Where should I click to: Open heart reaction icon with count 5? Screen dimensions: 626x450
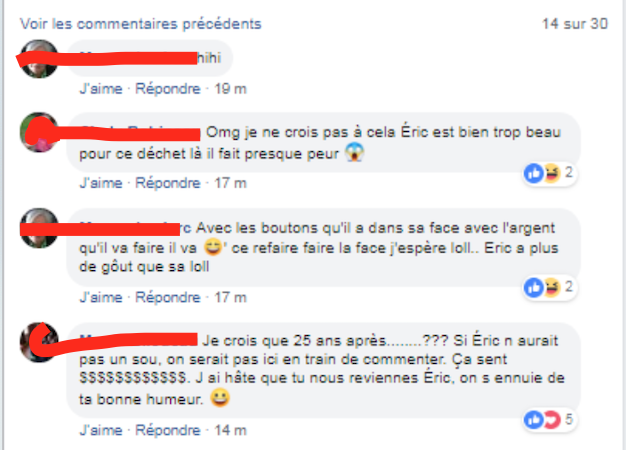[552, 420]
